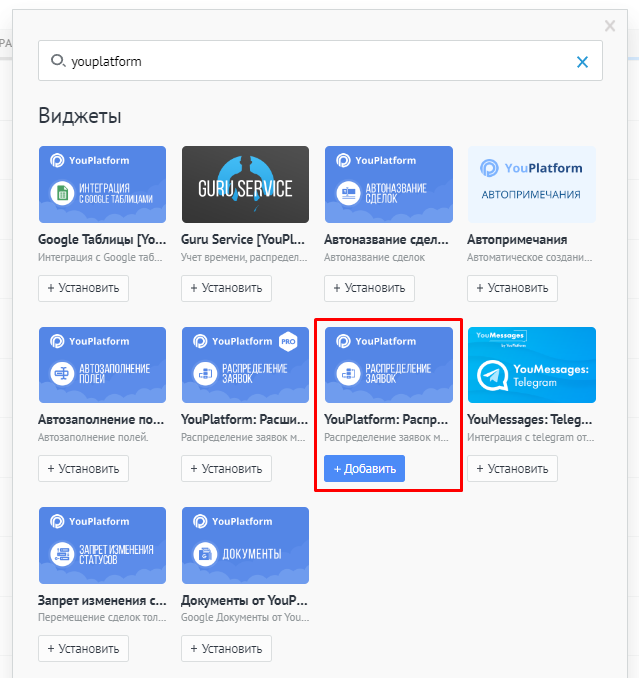
Task: Click the title 'Запрет изменения с...'
Action: click(x=102, y=601)
